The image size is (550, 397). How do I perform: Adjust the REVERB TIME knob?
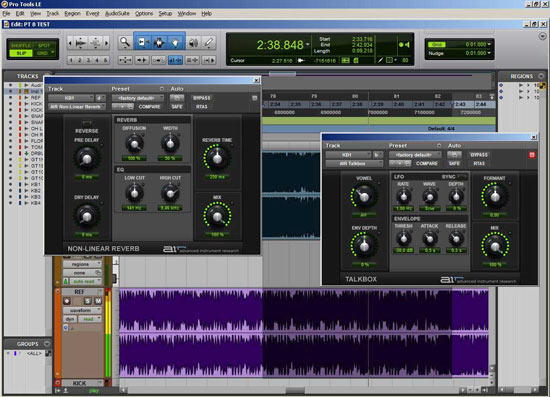tap(217, 159)
